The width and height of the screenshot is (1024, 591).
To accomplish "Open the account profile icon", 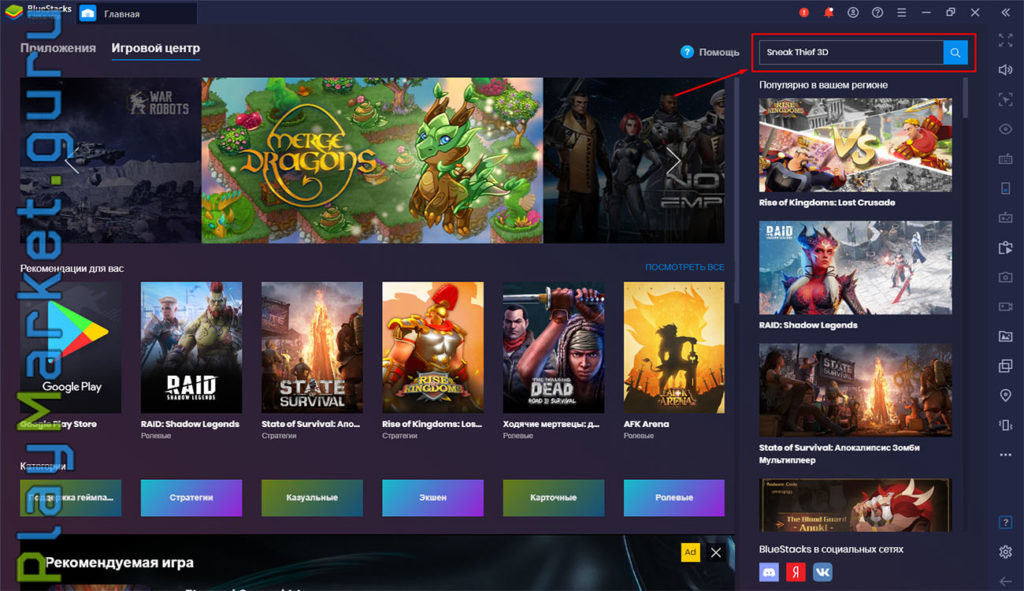I will tap(853, 12).
